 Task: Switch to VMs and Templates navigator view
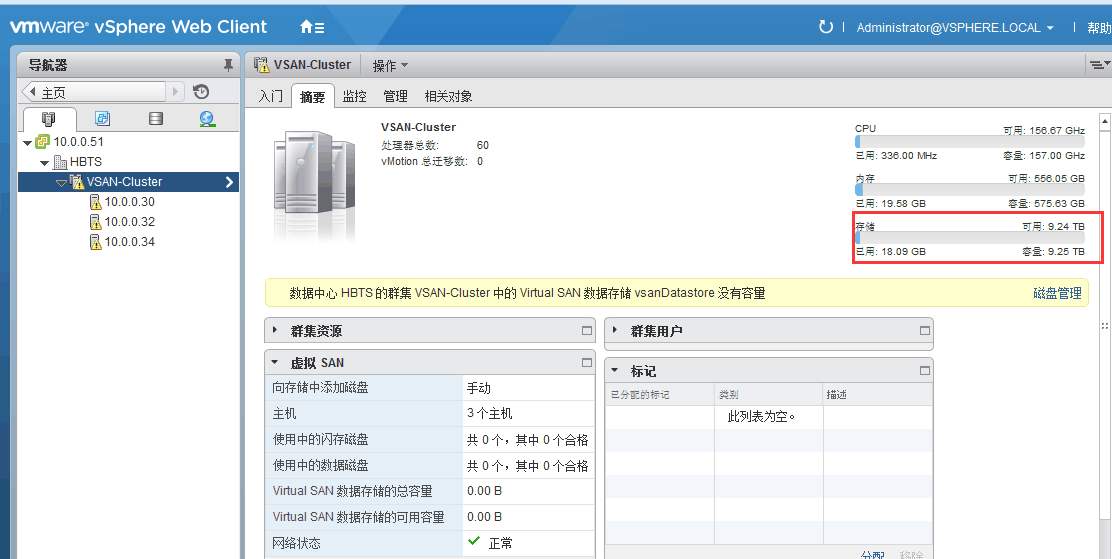click(103, 118)
